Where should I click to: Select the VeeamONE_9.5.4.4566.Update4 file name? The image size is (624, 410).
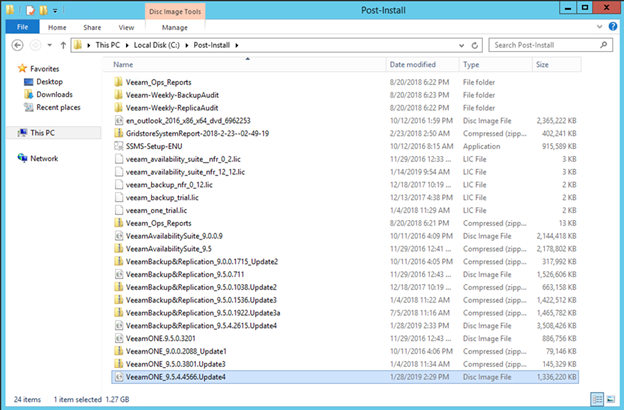point(176,377)
